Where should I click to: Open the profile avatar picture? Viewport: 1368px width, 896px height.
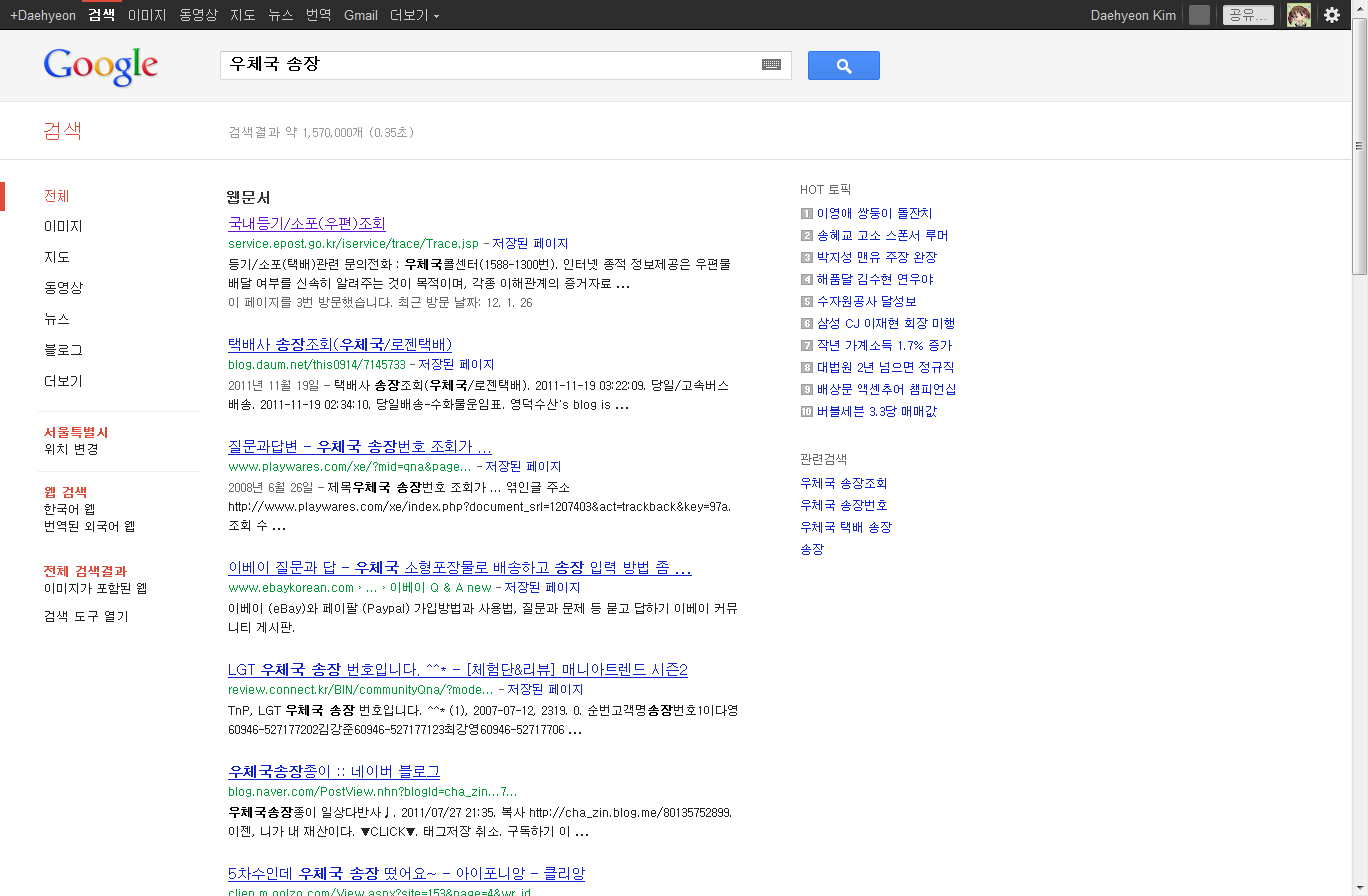pyautogui.click(x=1299, y=15)
